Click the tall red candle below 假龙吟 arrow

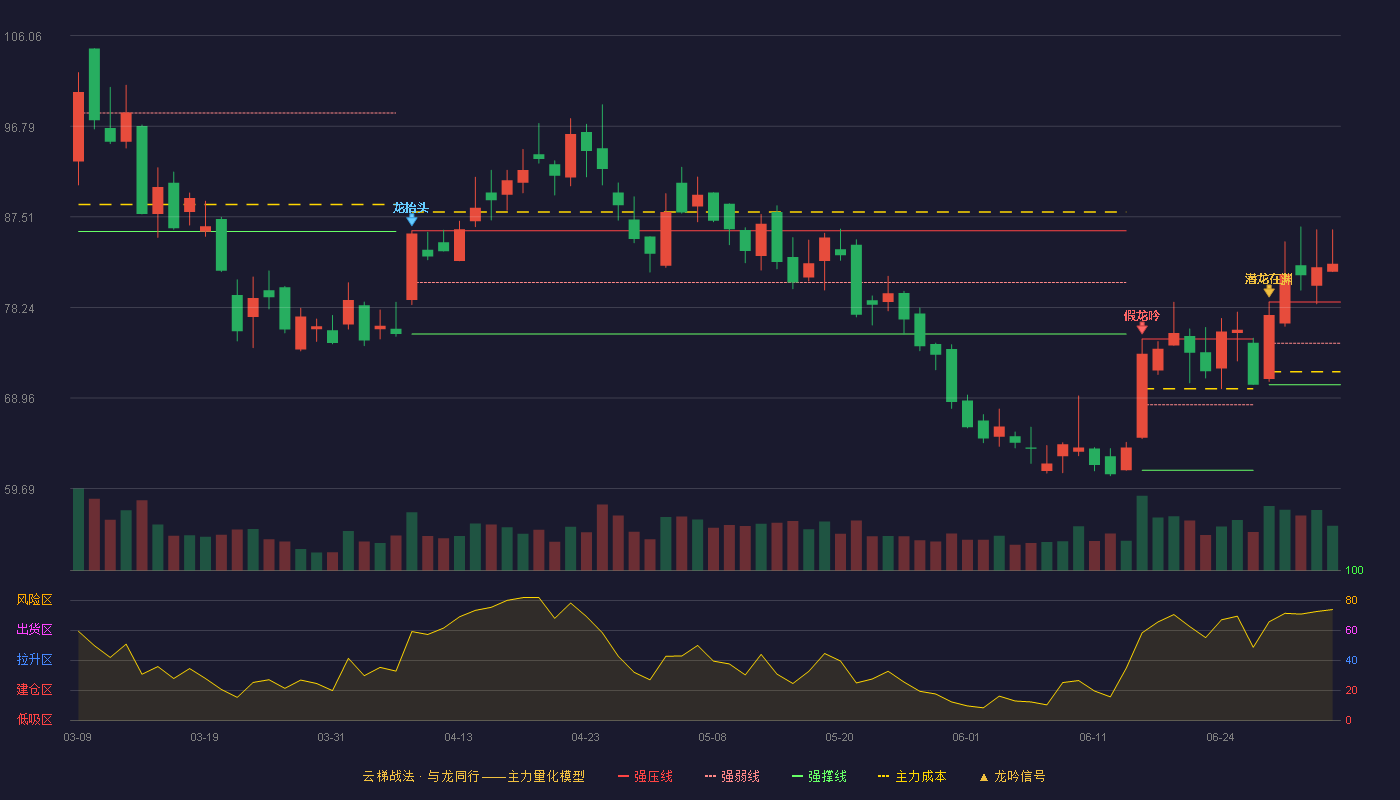point(1142,396)
